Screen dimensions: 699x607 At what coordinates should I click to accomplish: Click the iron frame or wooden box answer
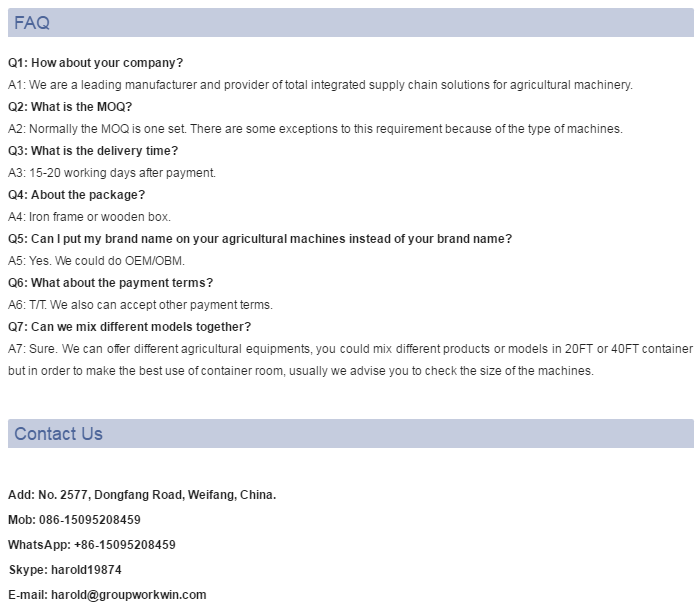point(90,217)
